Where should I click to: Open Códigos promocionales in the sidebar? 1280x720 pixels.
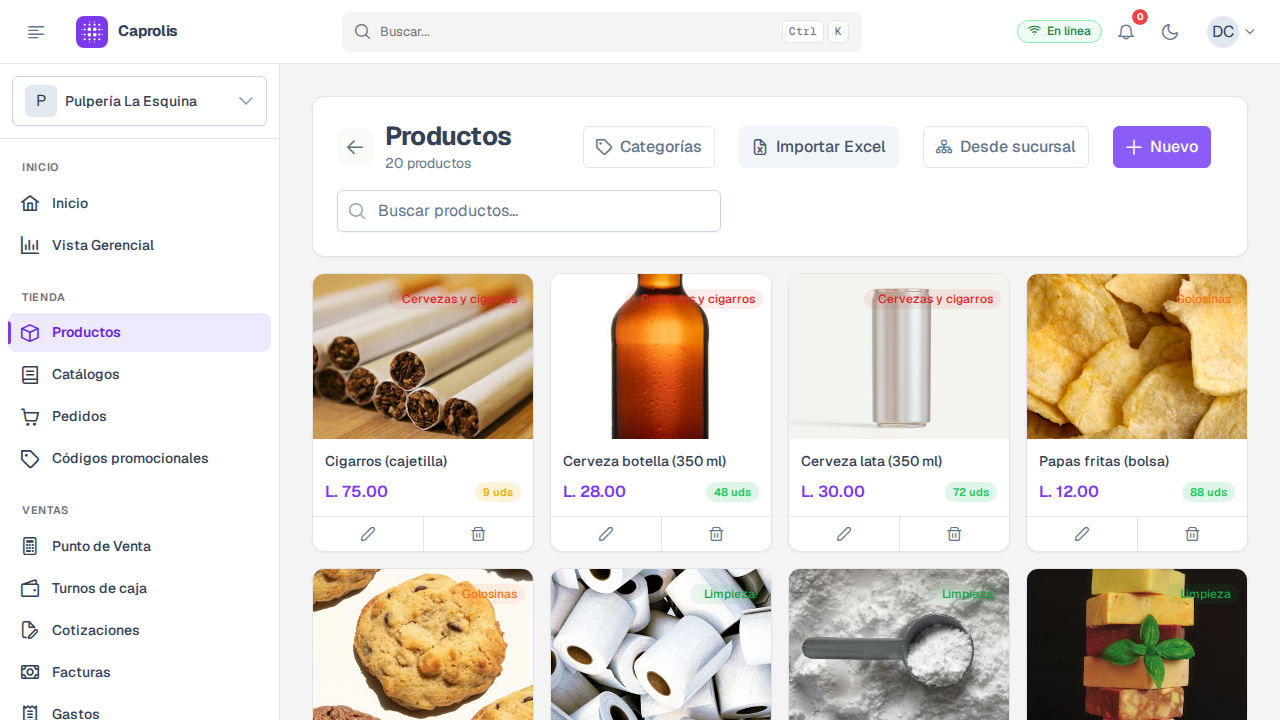[x=139, y=458]
